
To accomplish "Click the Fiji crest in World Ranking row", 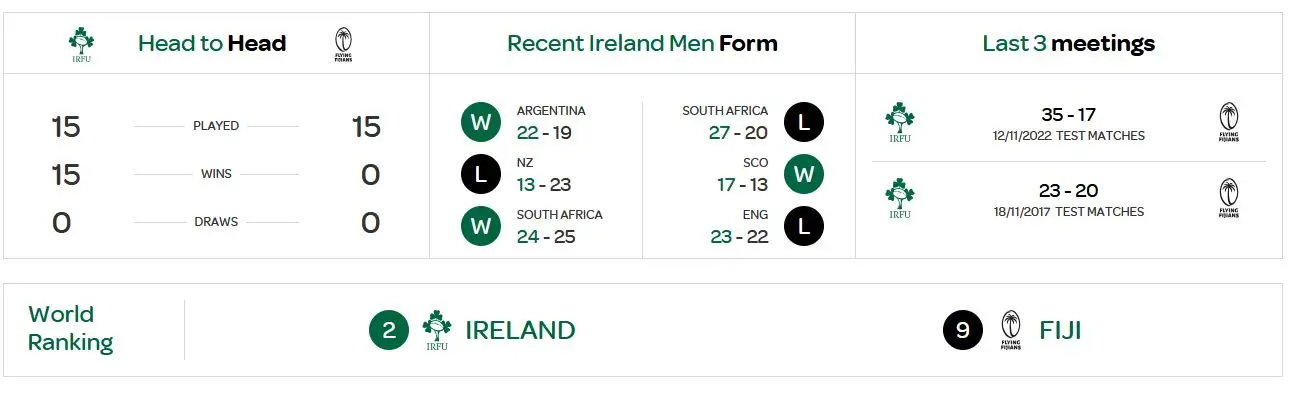I will 1011,330.
